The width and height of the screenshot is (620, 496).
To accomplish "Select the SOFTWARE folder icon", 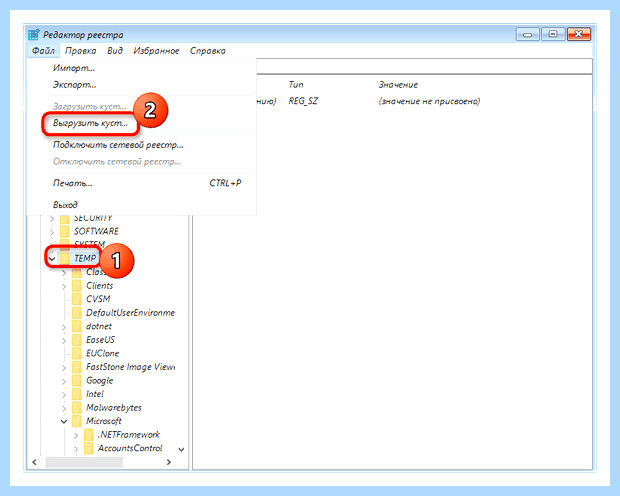I will [x=64, y=231].
